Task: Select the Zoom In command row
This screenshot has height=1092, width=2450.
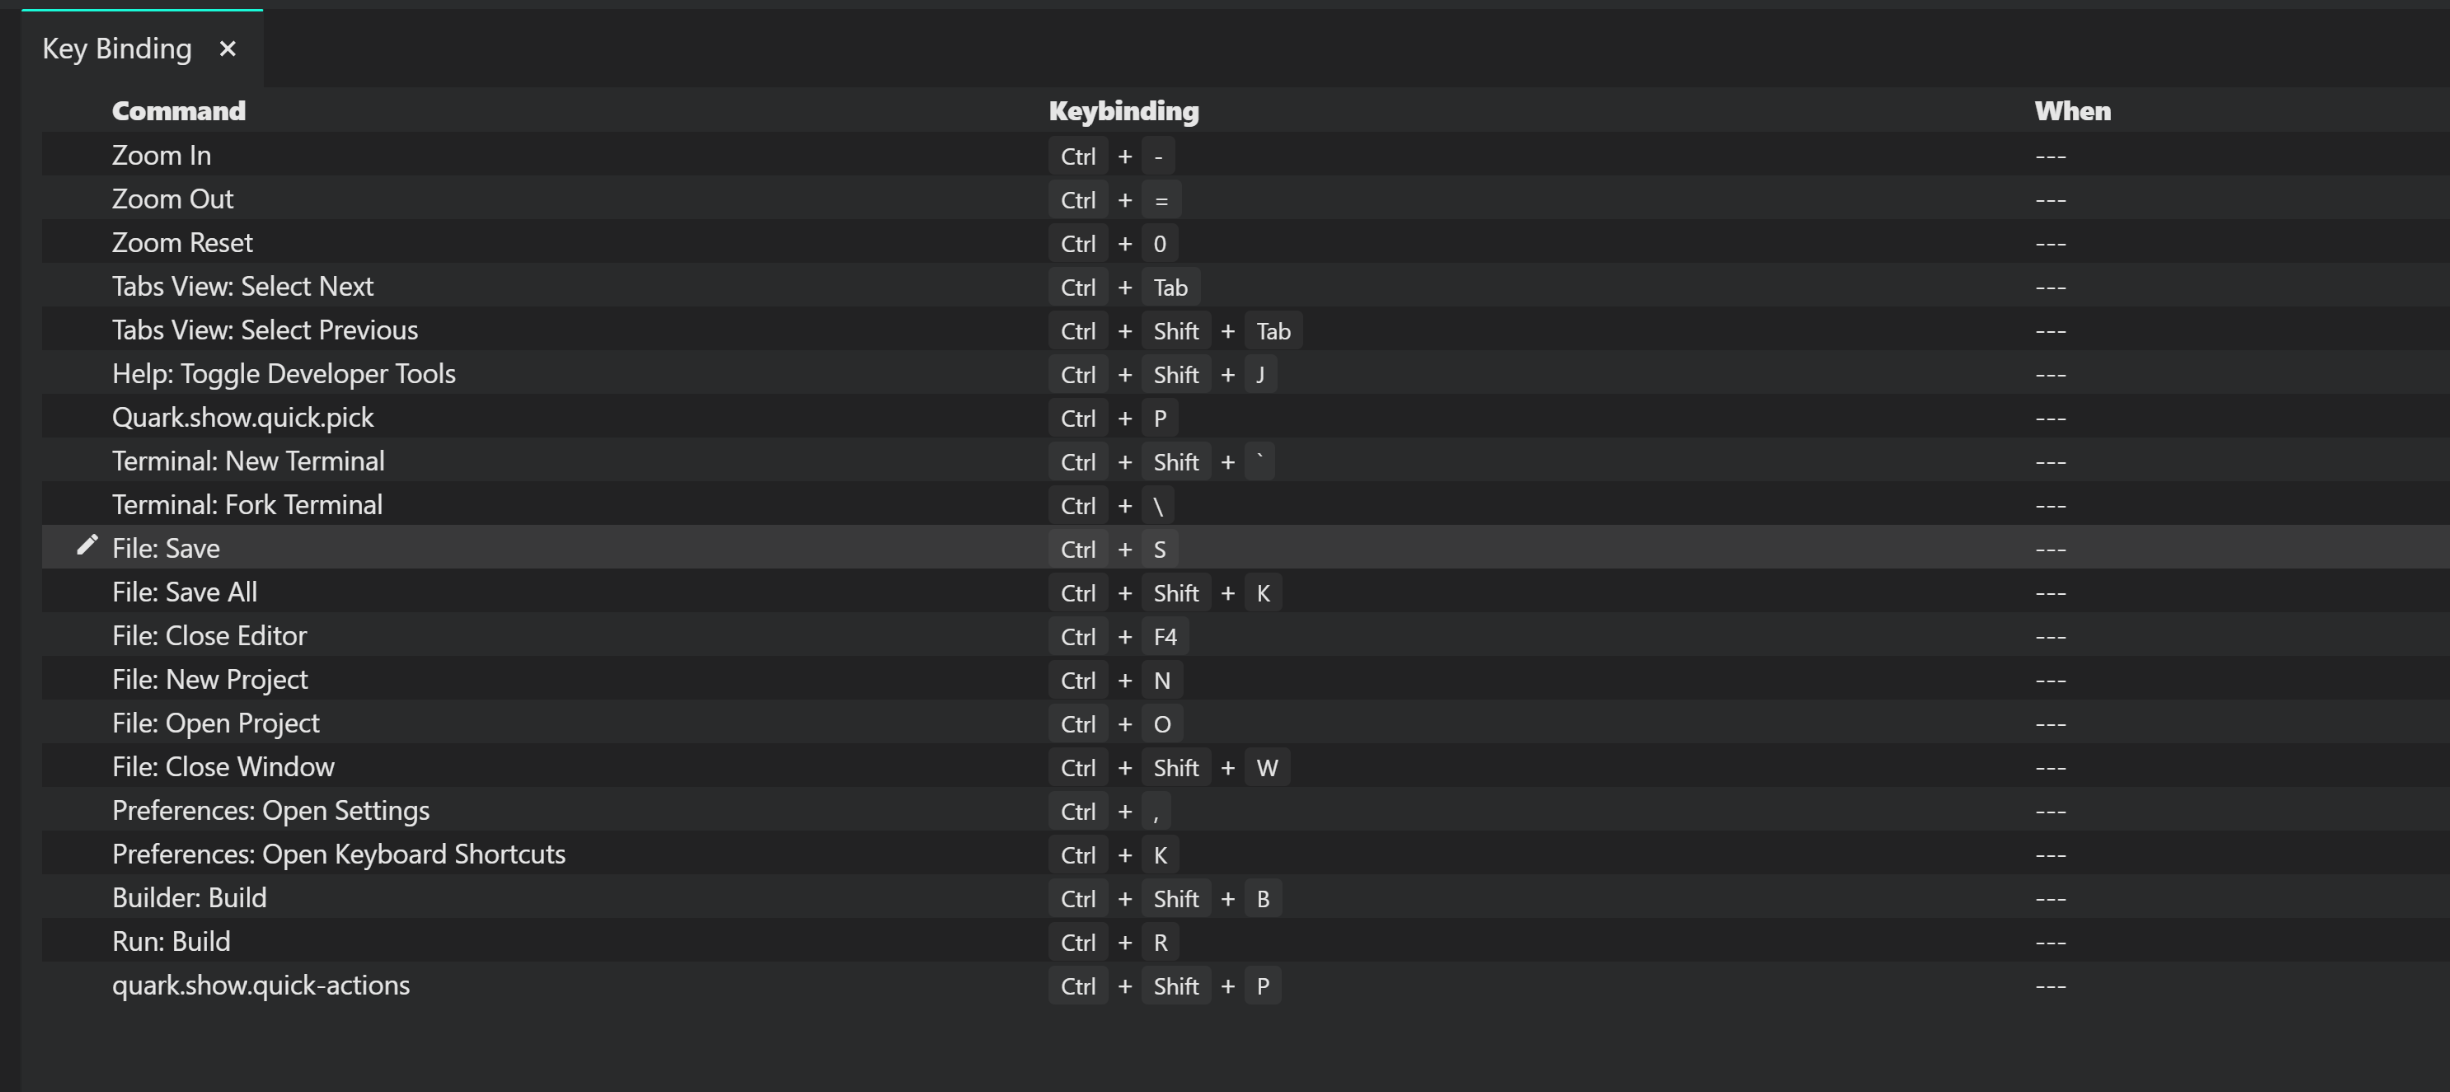Action: (1245, 155)
